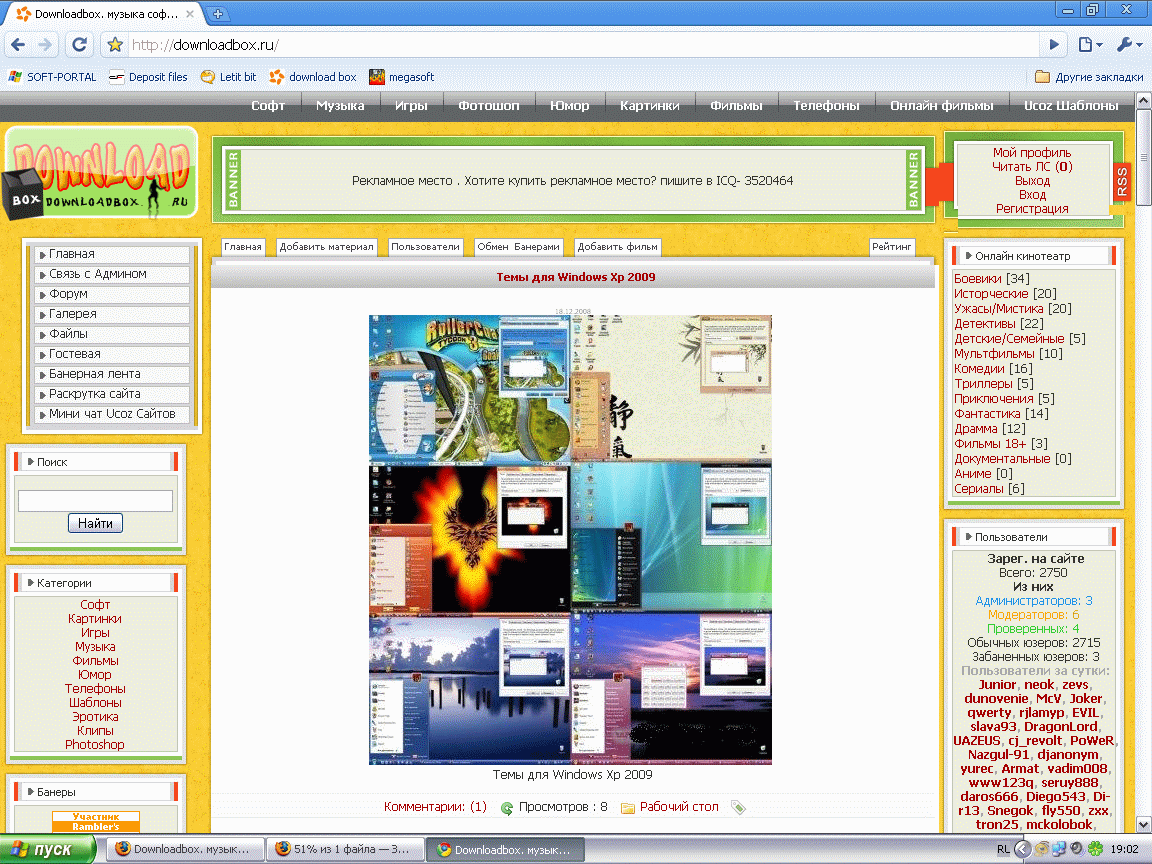
Task: Open the Комментарии (1) link
Action: coord(435,807)
